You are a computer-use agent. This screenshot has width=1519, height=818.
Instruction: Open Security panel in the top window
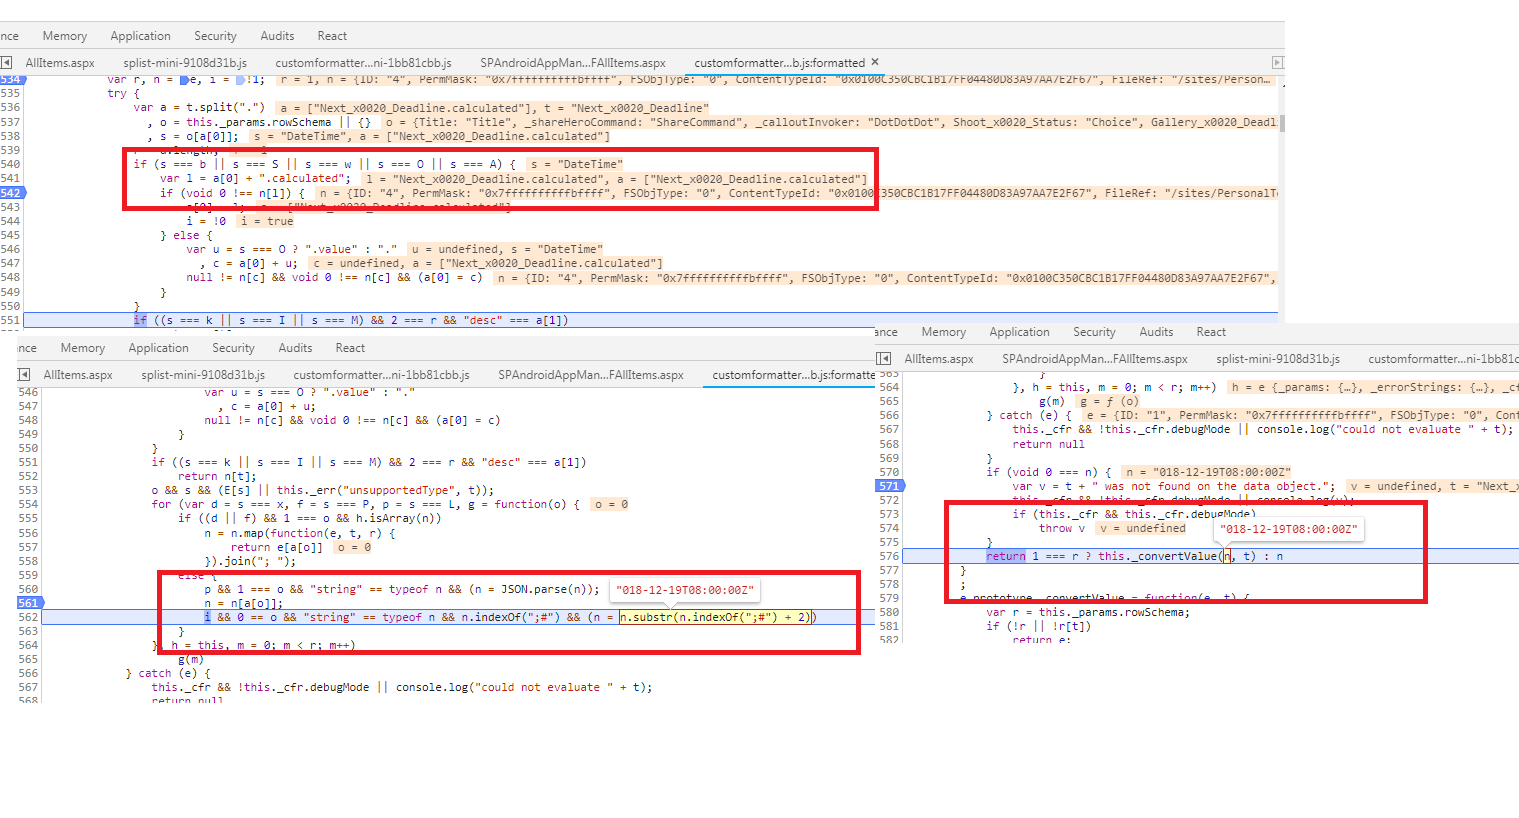click(x=215, y=36)
